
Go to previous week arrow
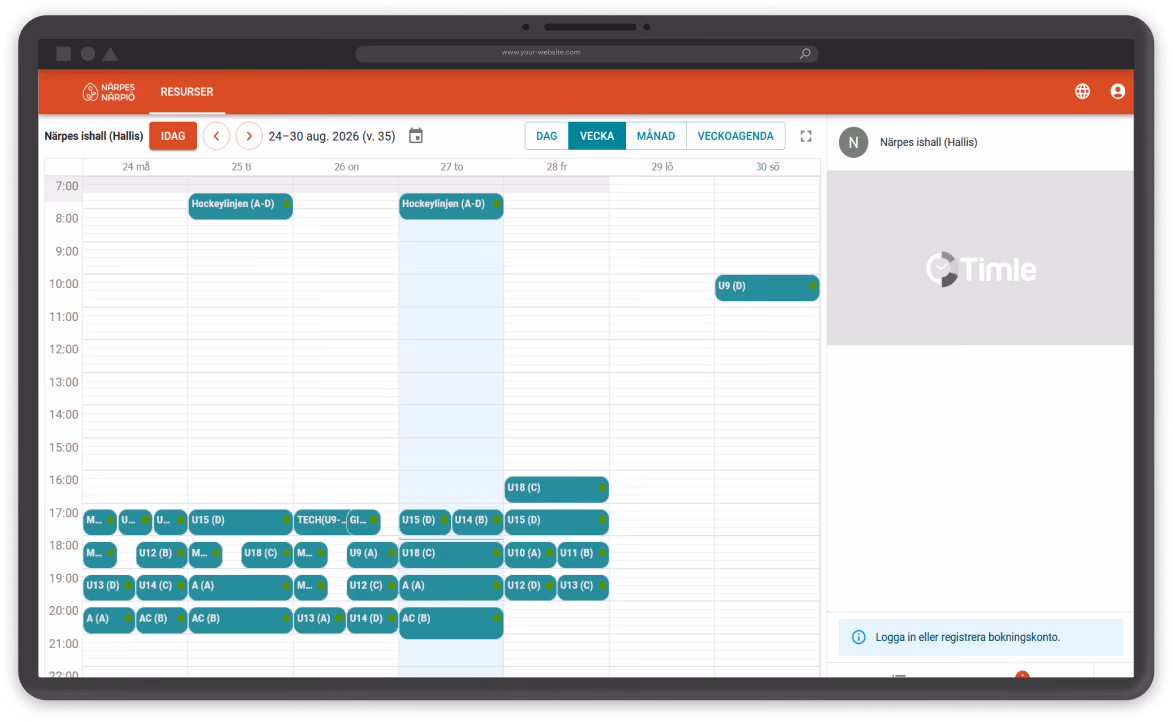[216, 136]
